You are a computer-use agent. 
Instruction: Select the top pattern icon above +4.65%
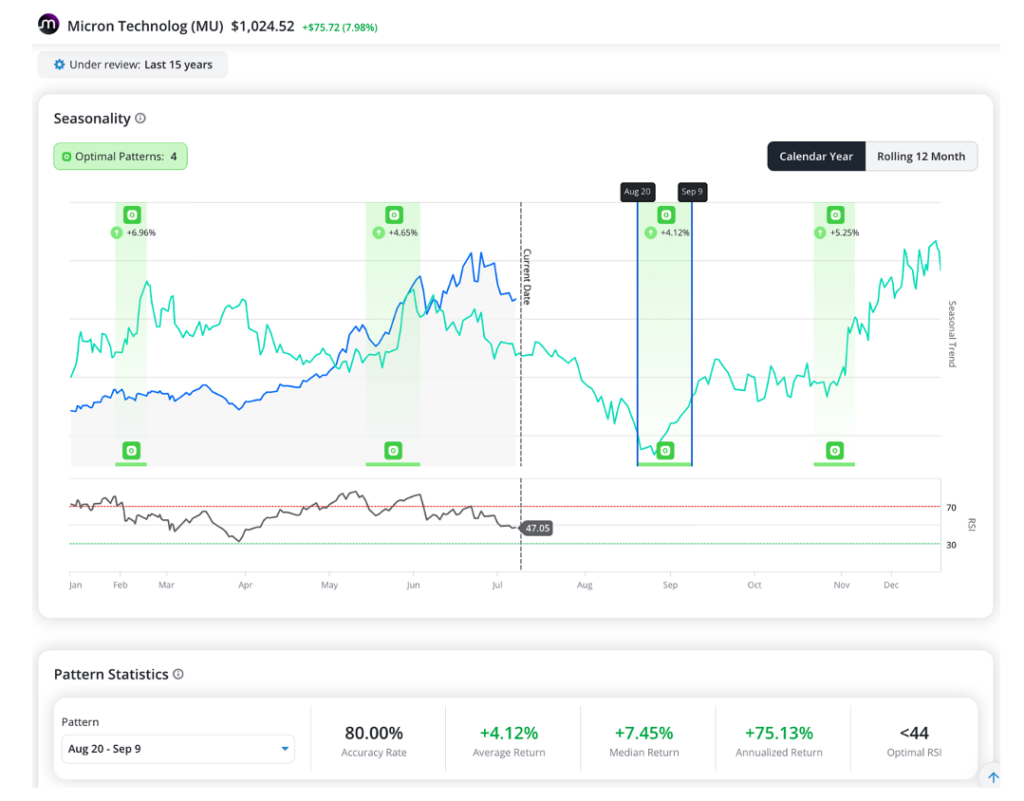pyautogui.click(x=394, y=215)
